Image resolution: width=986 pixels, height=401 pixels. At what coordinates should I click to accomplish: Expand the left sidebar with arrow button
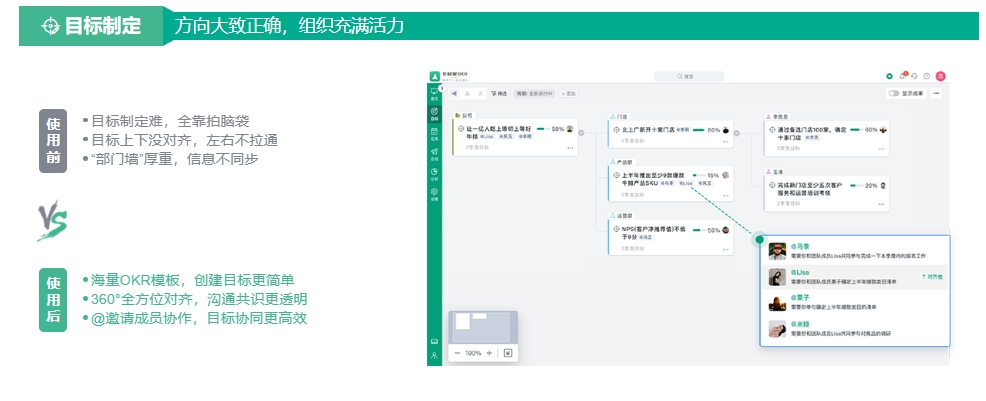(442, 90)
